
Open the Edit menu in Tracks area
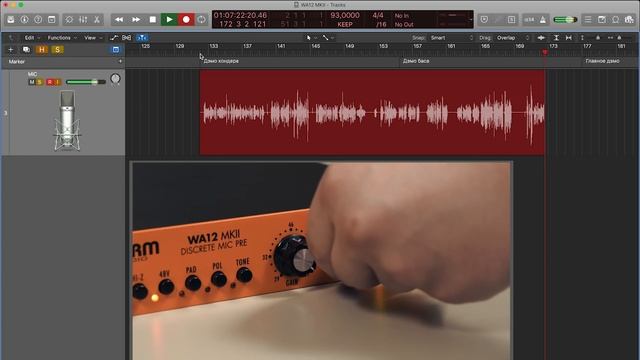click(x=32, y=38)
